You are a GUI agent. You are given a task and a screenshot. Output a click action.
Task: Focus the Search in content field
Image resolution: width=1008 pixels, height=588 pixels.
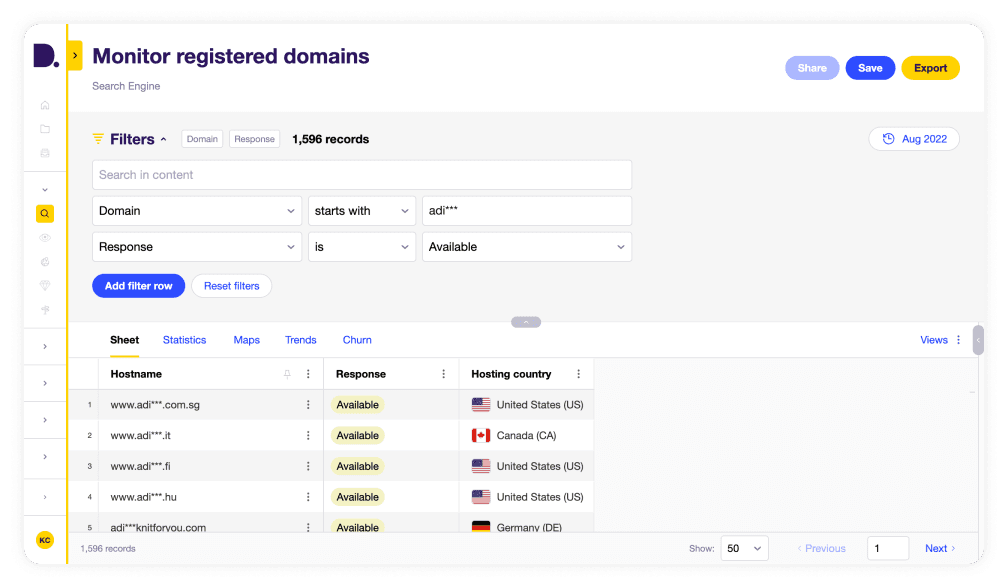(x=362, y=175)
